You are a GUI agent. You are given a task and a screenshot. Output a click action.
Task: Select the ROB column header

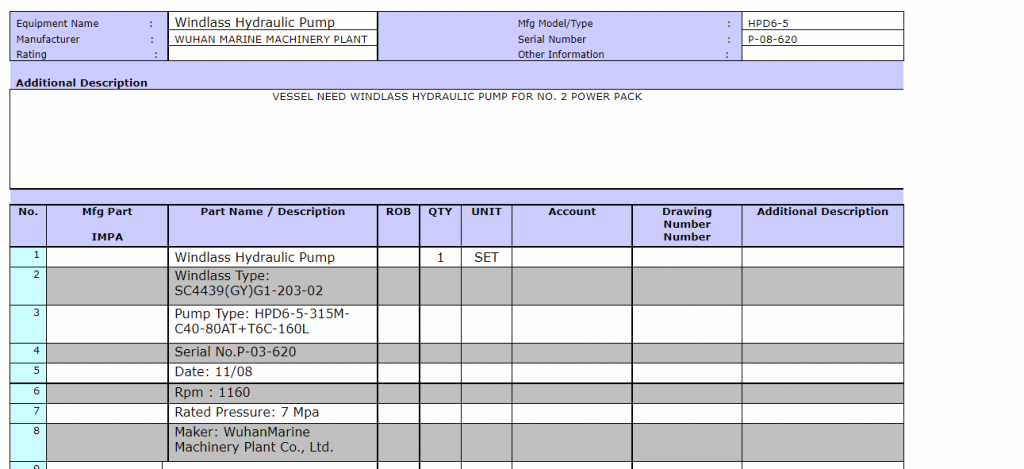(x=398, y=212)
